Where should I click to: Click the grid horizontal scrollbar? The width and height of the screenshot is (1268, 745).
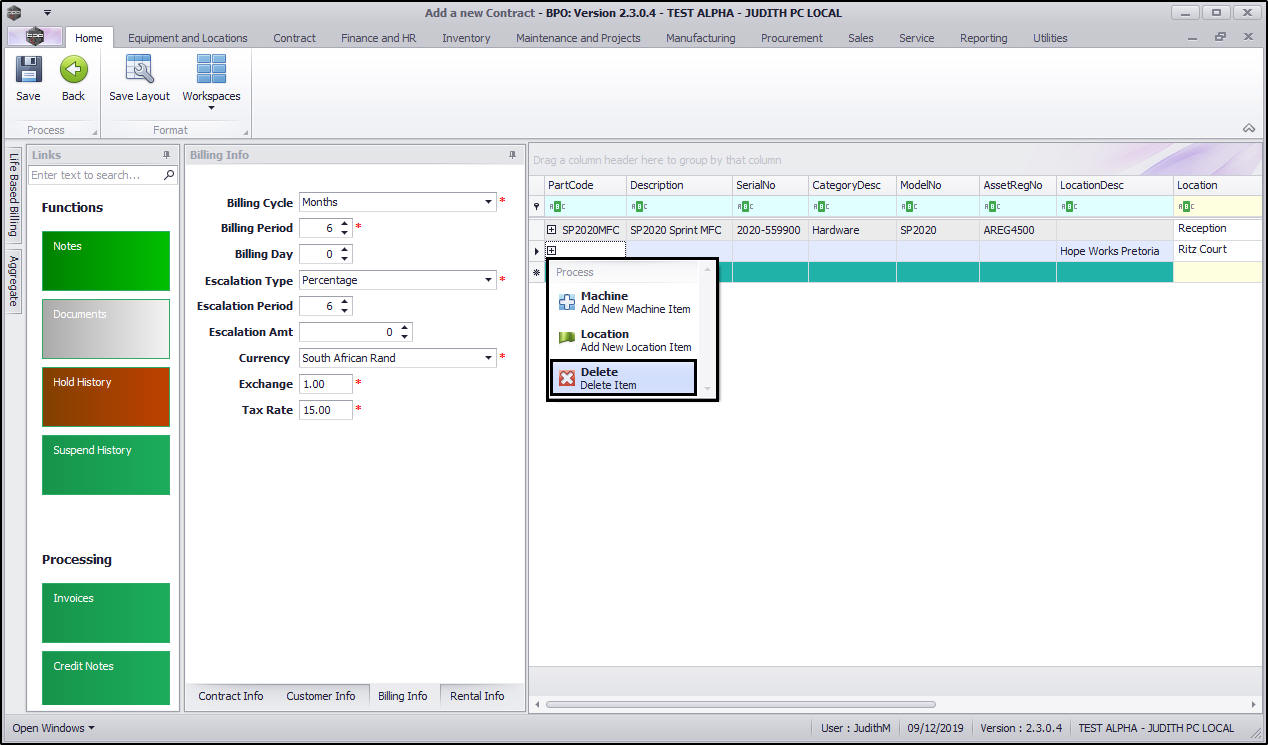point(739,704)
